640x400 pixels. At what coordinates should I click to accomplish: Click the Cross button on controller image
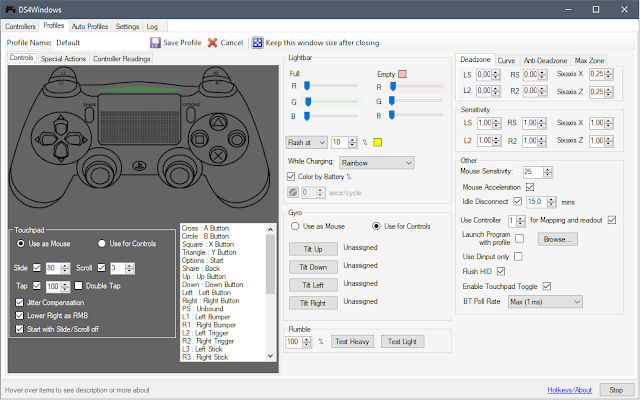[218, 156]
